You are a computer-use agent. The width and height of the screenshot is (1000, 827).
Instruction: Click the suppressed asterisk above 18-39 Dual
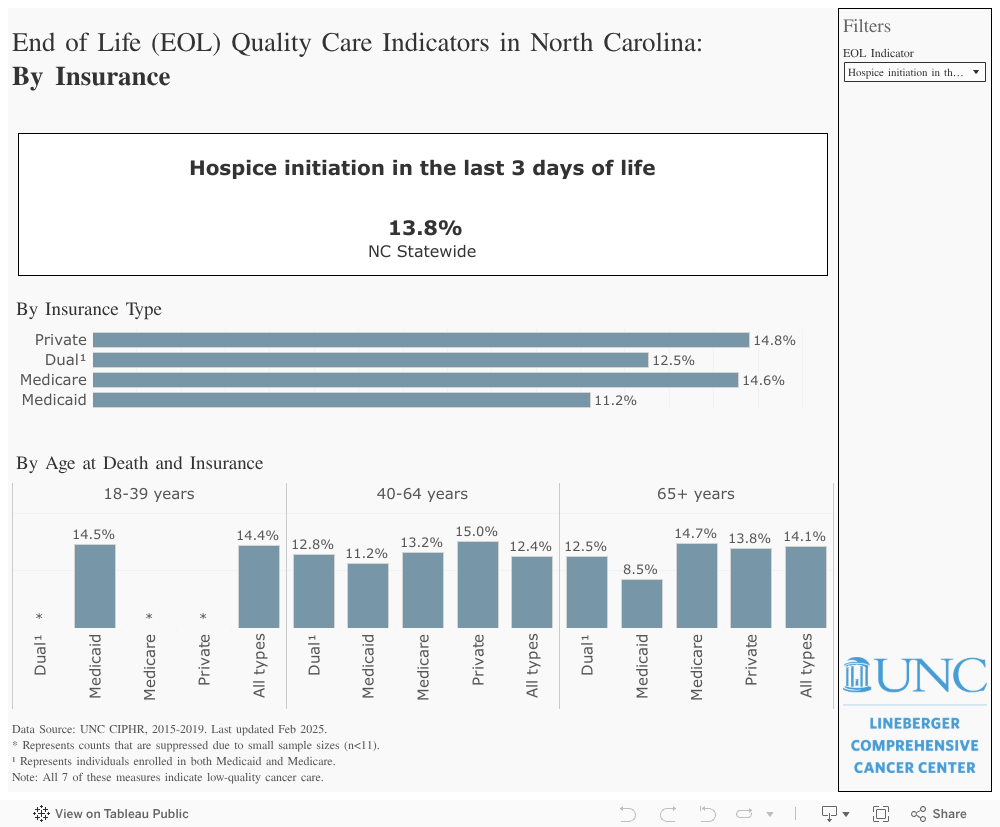40,617
